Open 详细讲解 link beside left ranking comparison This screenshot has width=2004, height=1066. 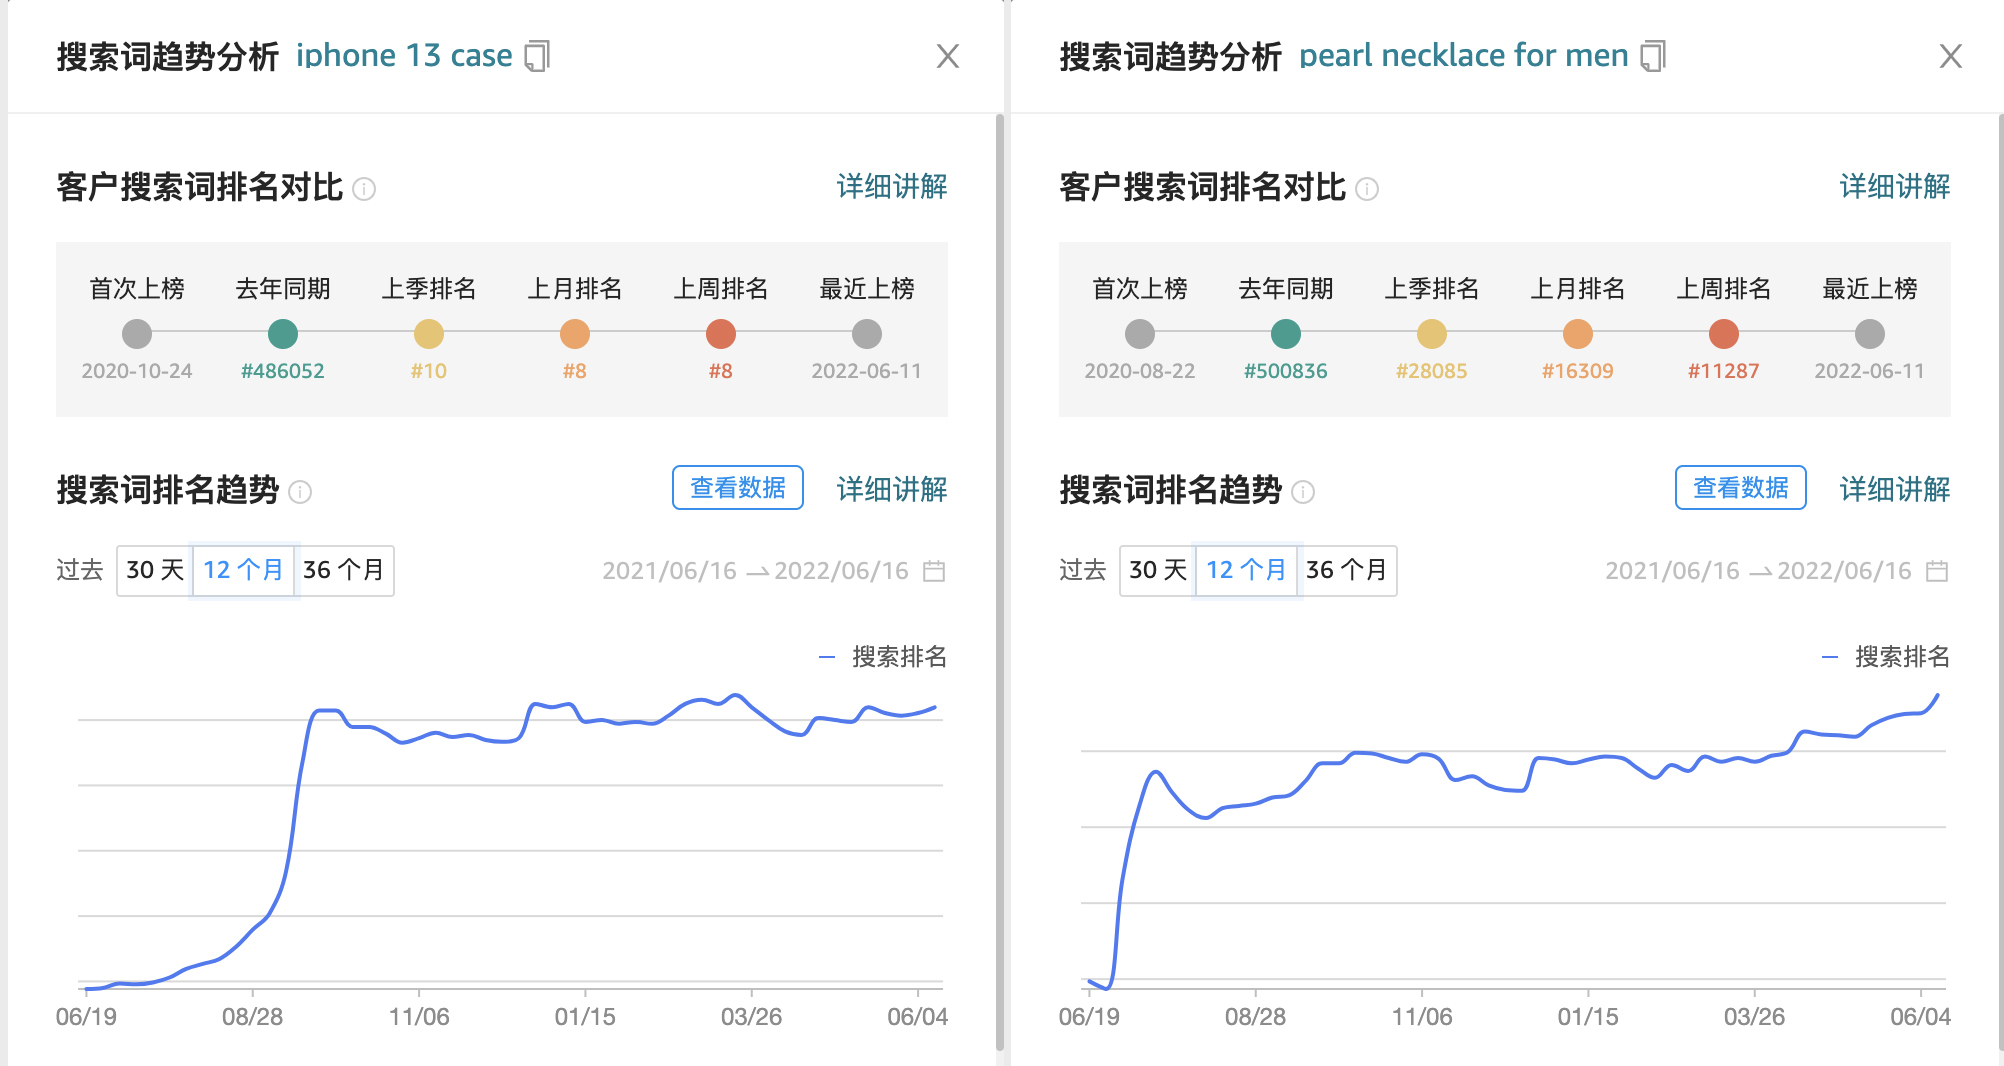892,187
